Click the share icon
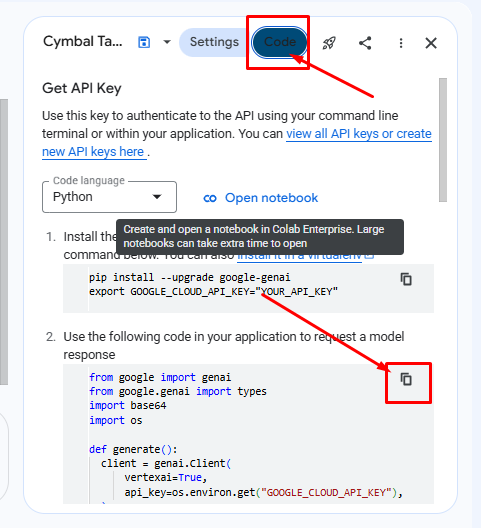This screenshot has width=481, height=528. (x=365, y=43)
